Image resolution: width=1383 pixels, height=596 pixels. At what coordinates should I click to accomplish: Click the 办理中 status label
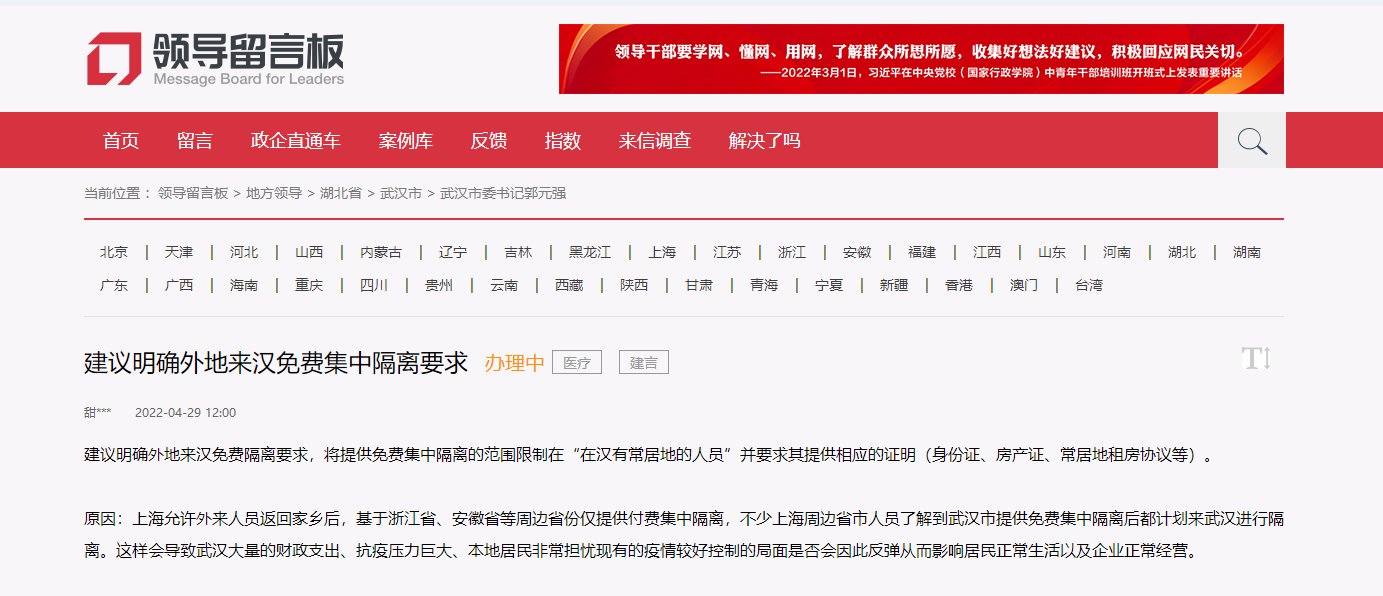[515, 363]
